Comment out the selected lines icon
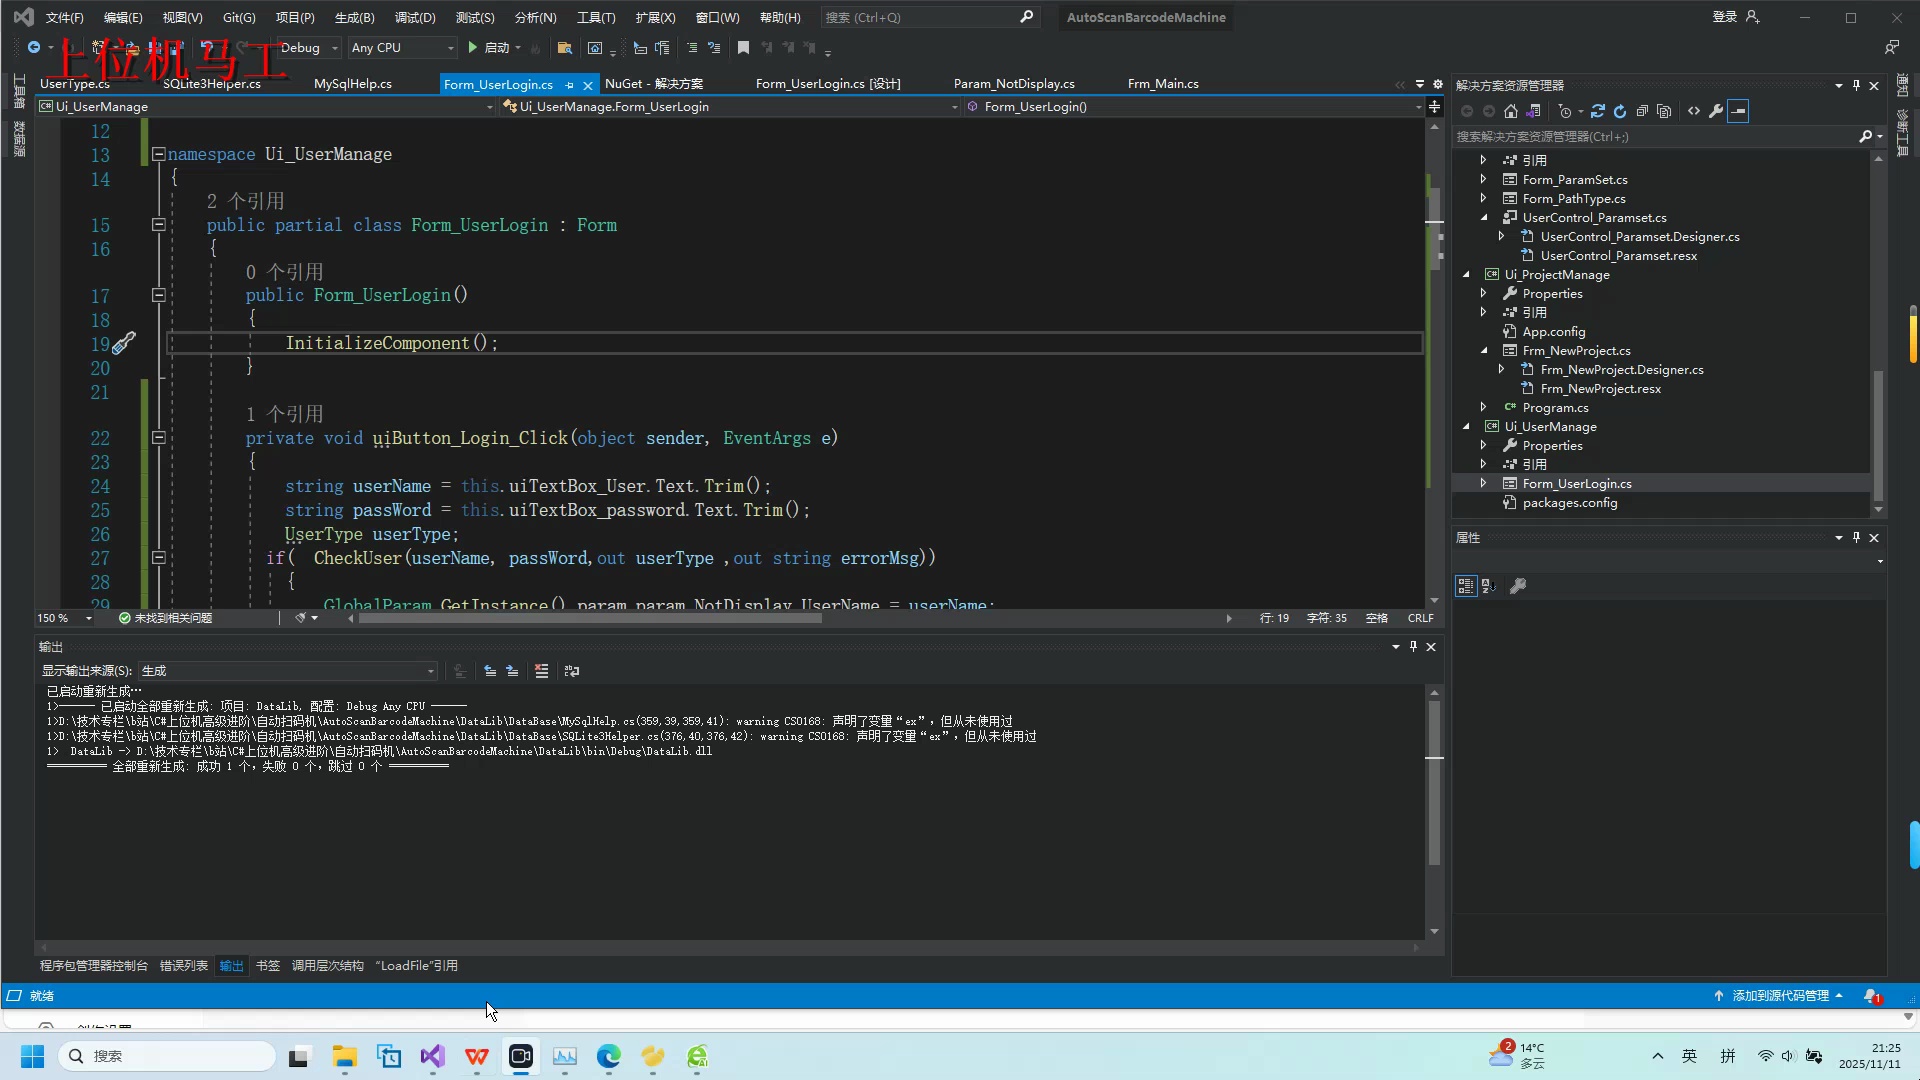Screen dimensions: 1920x1080 tap(691, 47)
